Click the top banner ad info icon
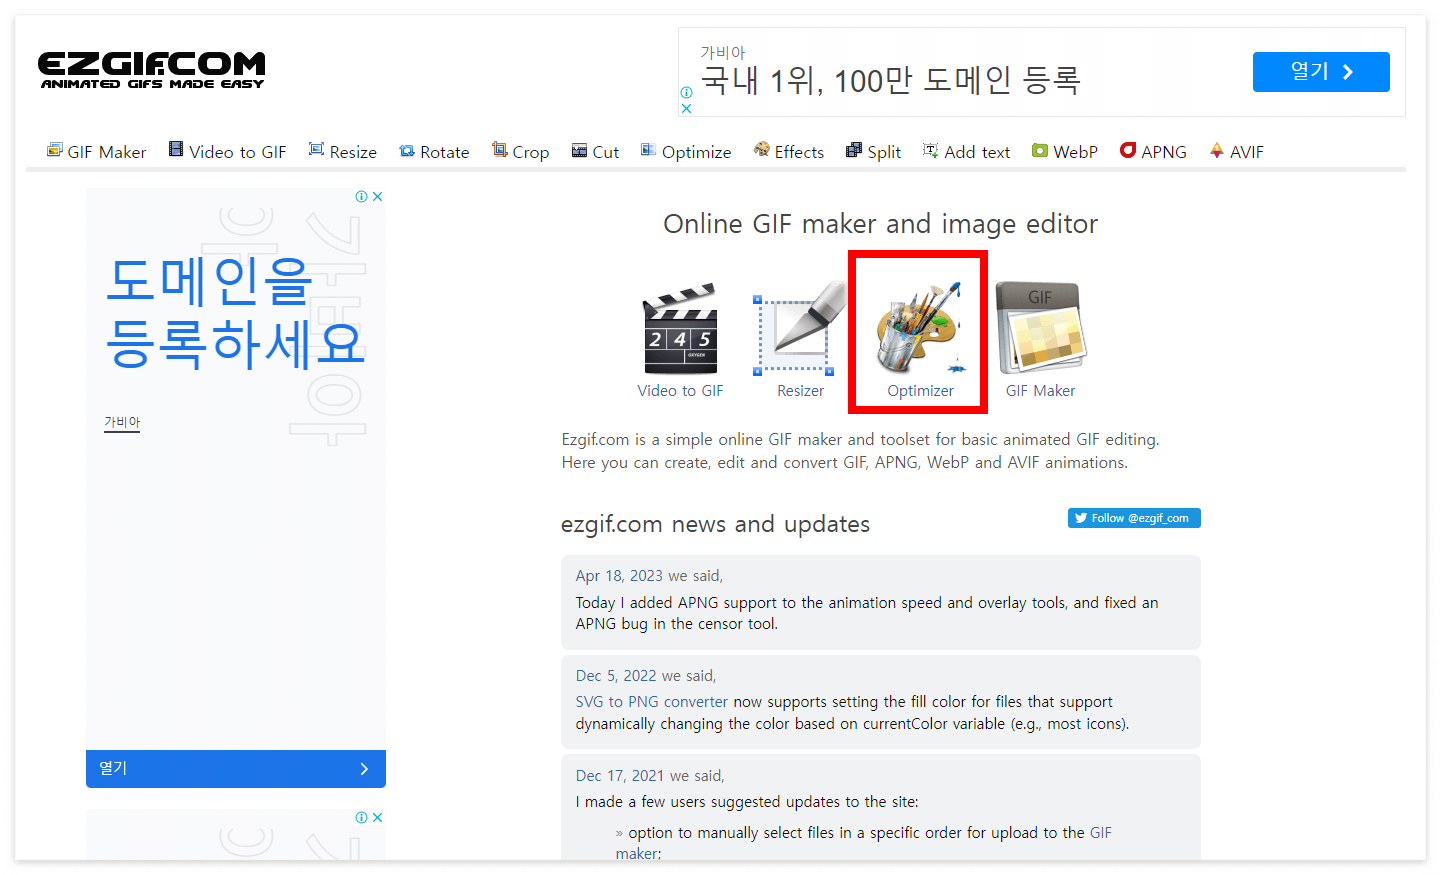This screenshot has width=1441, height=875. click(686, 92)
